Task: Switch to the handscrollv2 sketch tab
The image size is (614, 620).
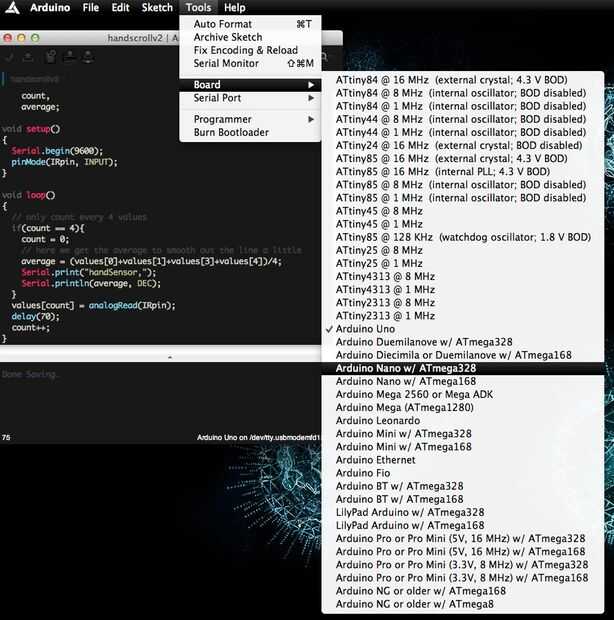Action: (x=35, y=79)
